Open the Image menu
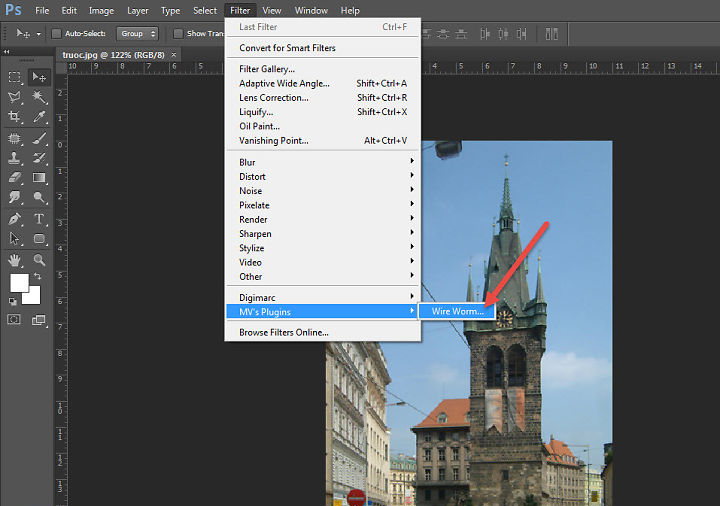This screenshot has height=506, width=720. pyautogui.click(x=101, y=10)
